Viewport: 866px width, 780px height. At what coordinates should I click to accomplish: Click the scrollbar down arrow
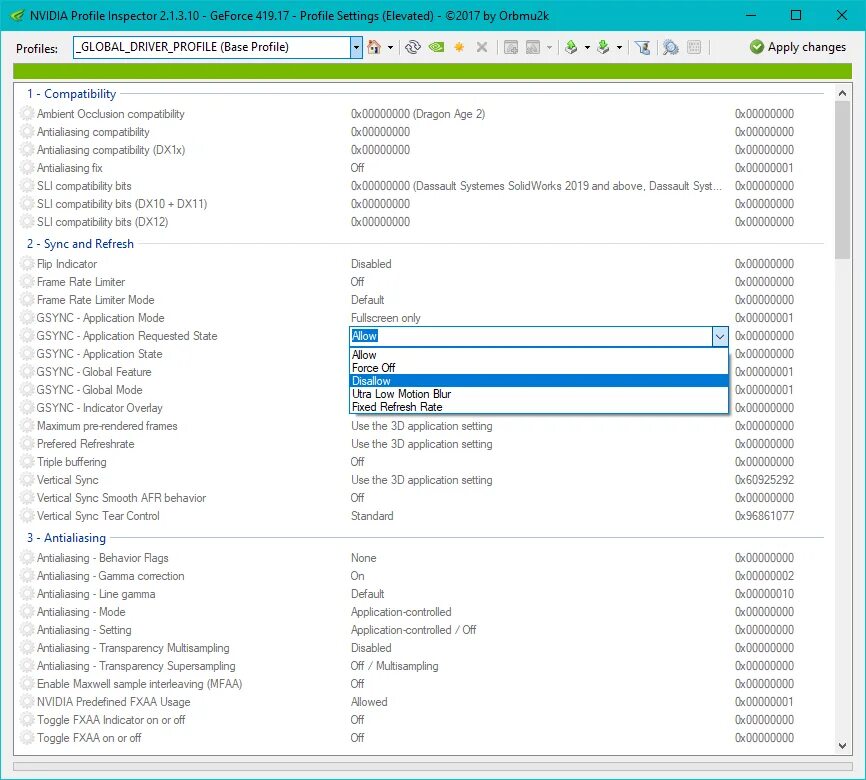coord(842,746)
